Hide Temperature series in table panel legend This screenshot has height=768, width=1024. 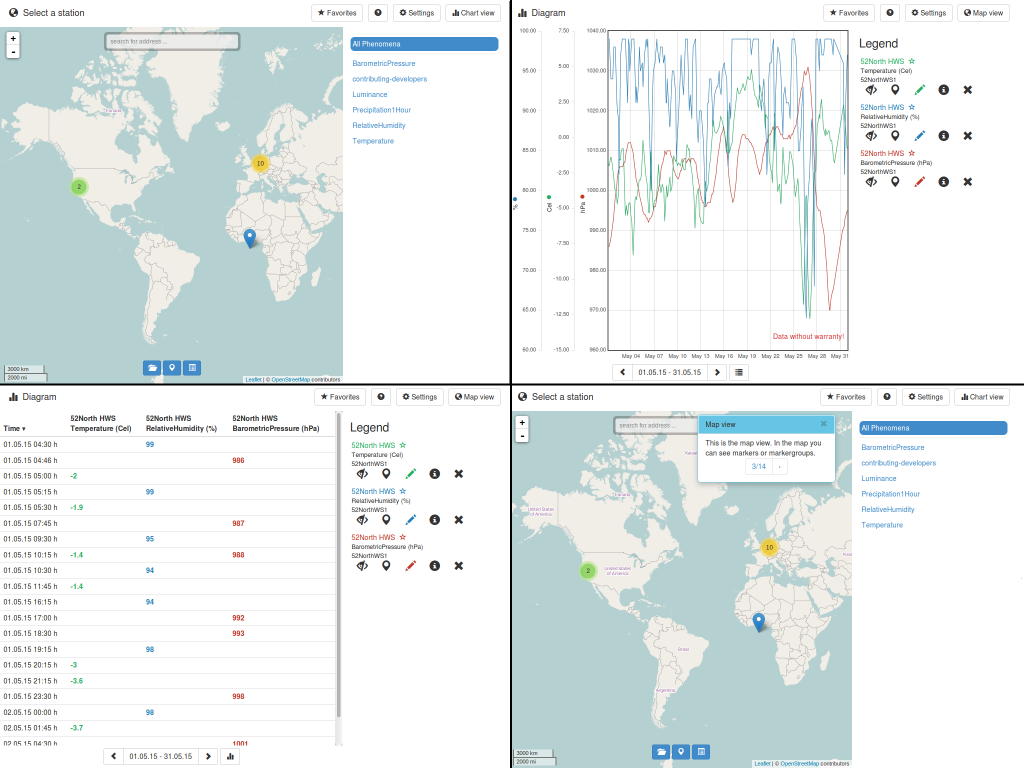click(362, 474)
